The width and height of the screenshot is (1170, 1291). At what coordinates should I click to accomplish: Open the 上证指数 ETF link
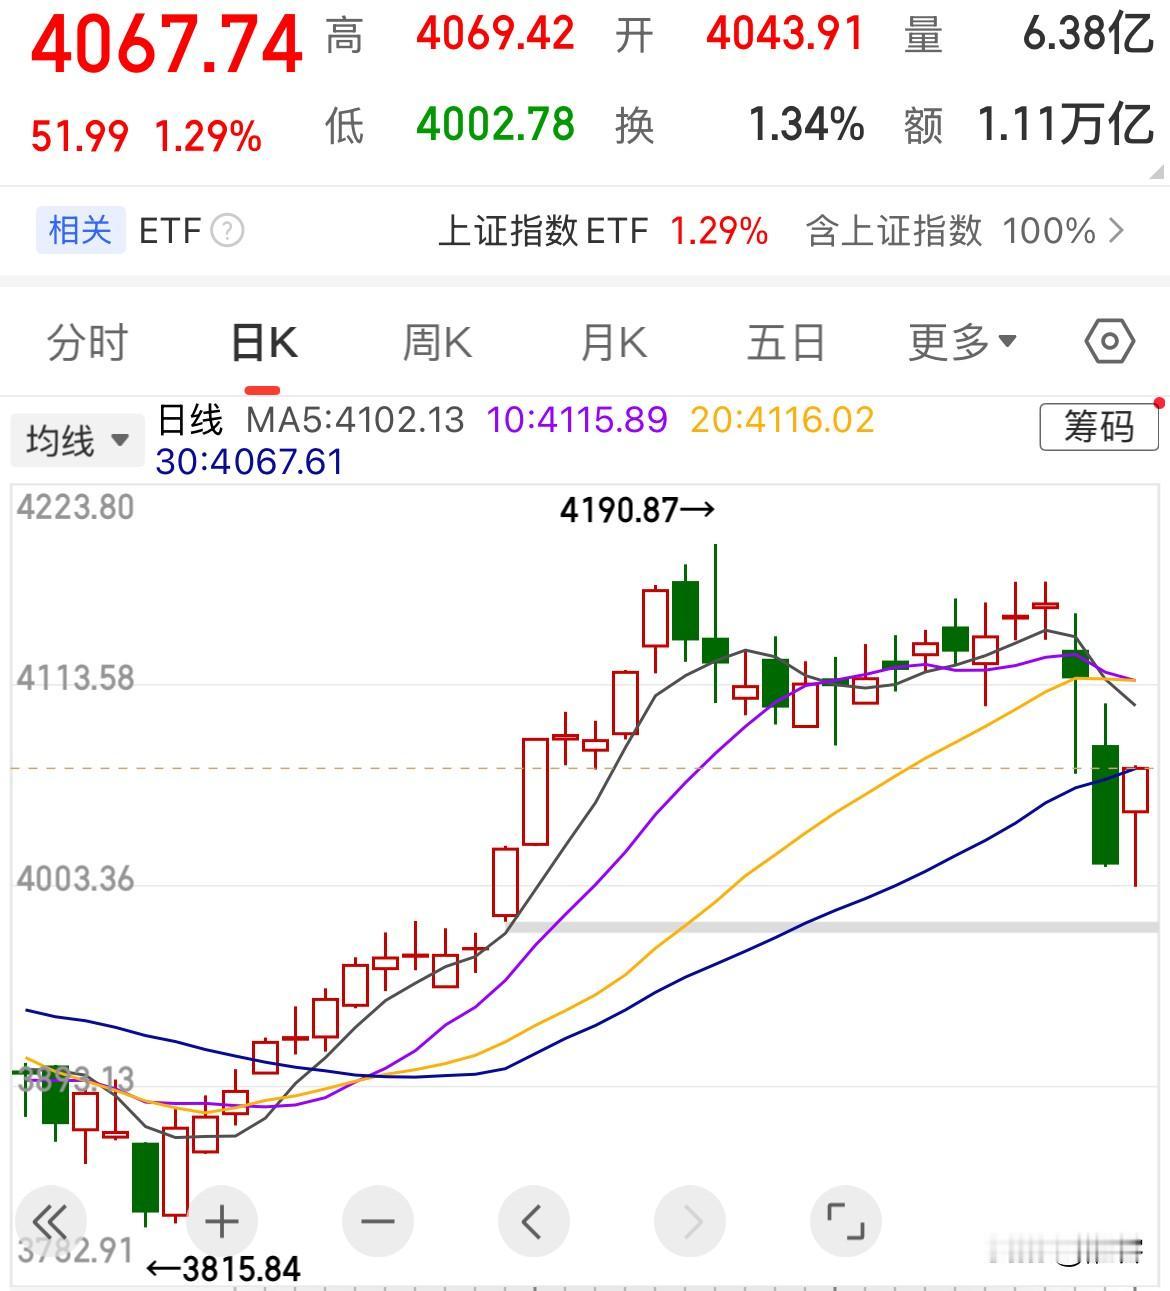544,231
